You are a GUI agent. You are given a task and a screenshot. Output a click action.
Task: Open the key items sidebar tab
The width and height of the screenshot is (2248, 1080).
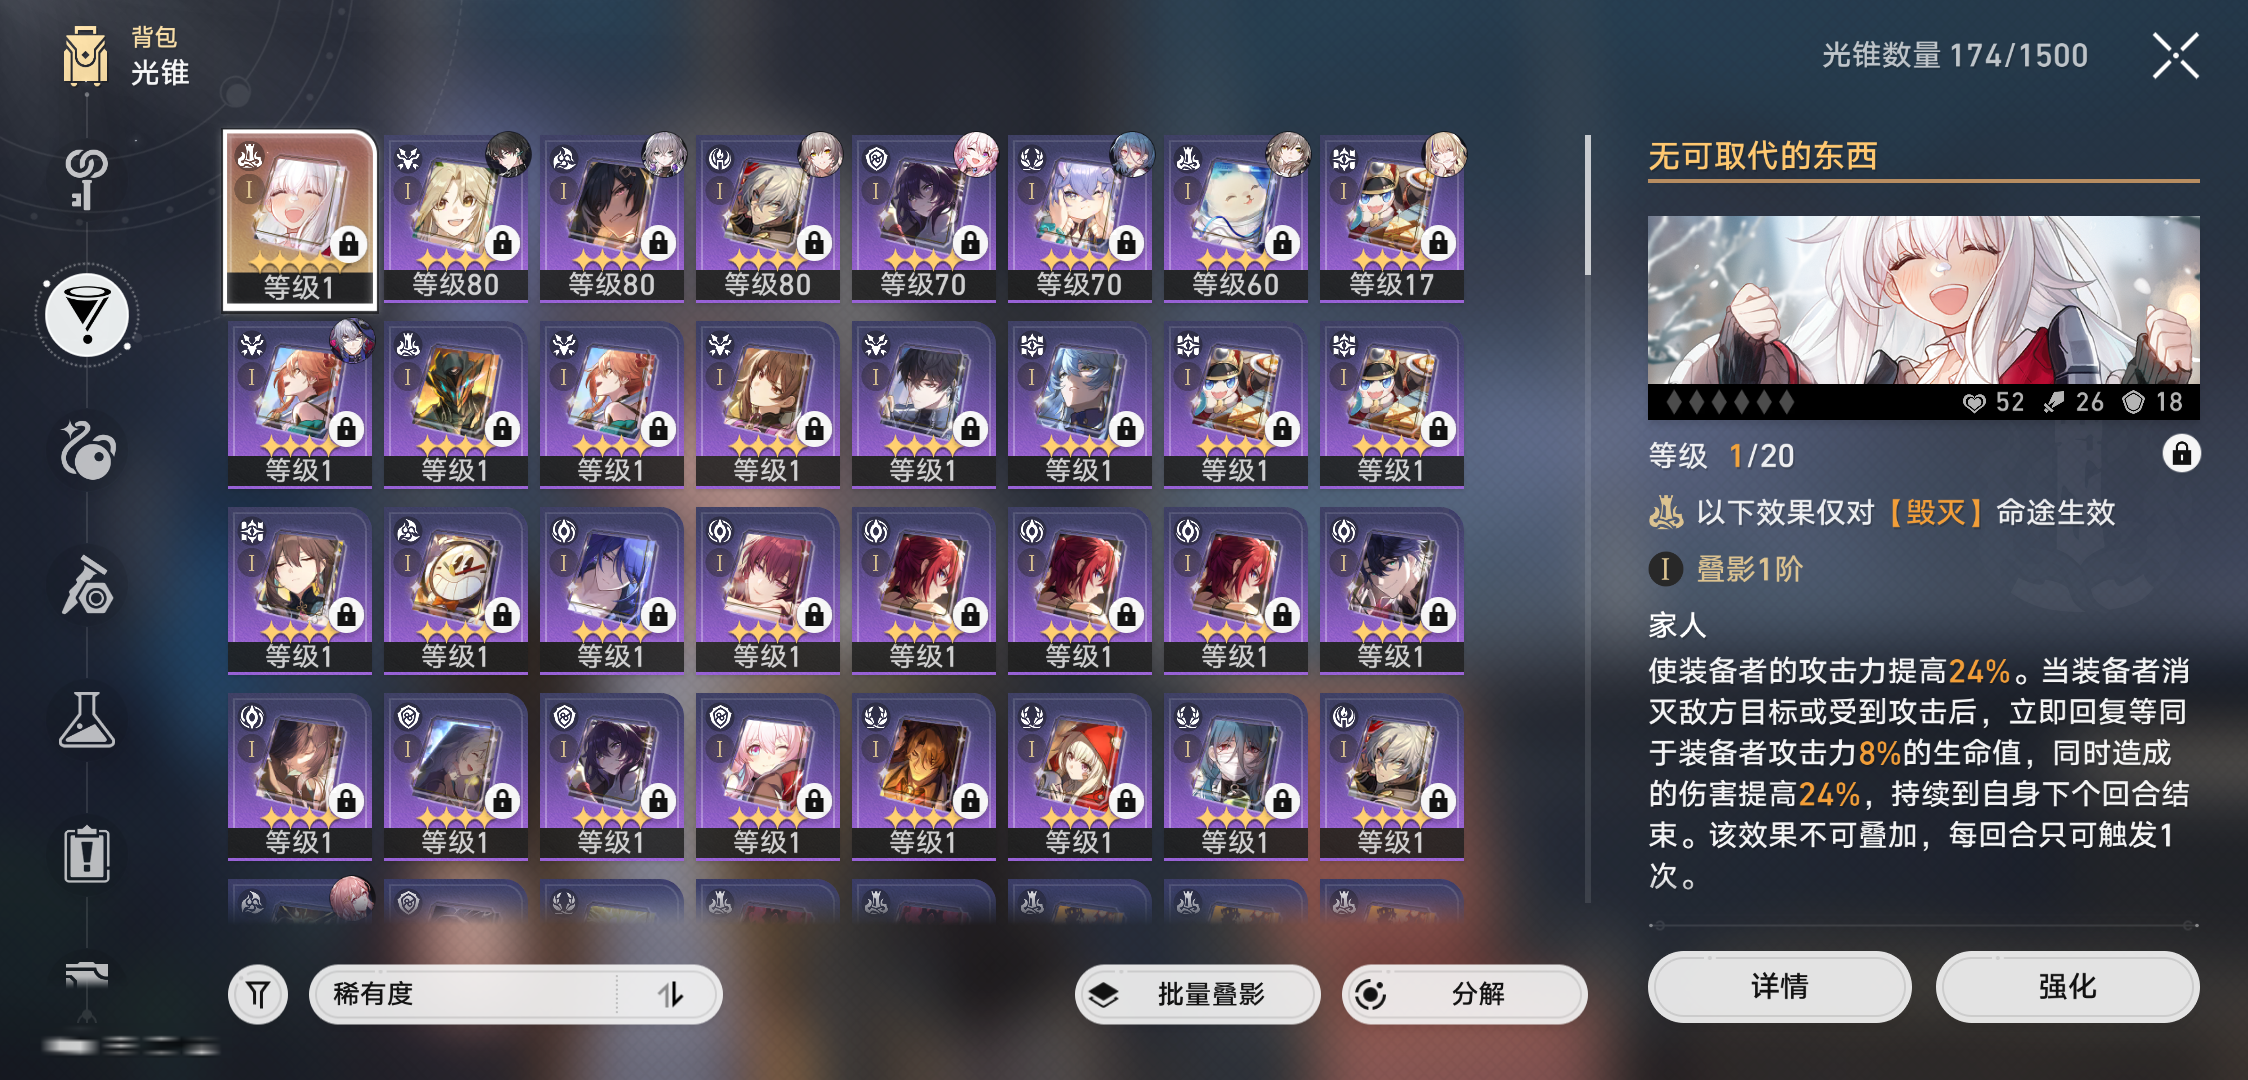pyautogui.click(x=87, y=178)
